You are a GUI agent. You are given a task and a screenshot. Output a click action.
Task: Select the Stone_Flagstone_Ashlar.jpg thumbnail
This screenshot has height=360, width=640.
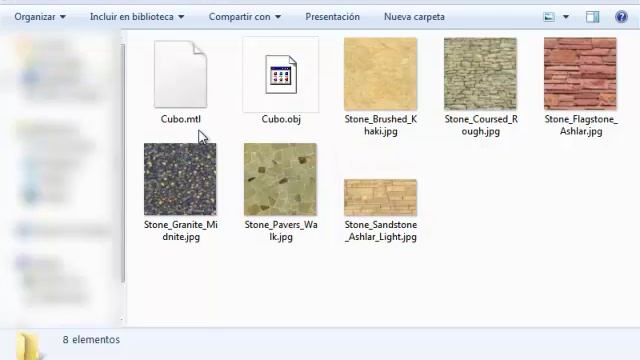[580, 74]
